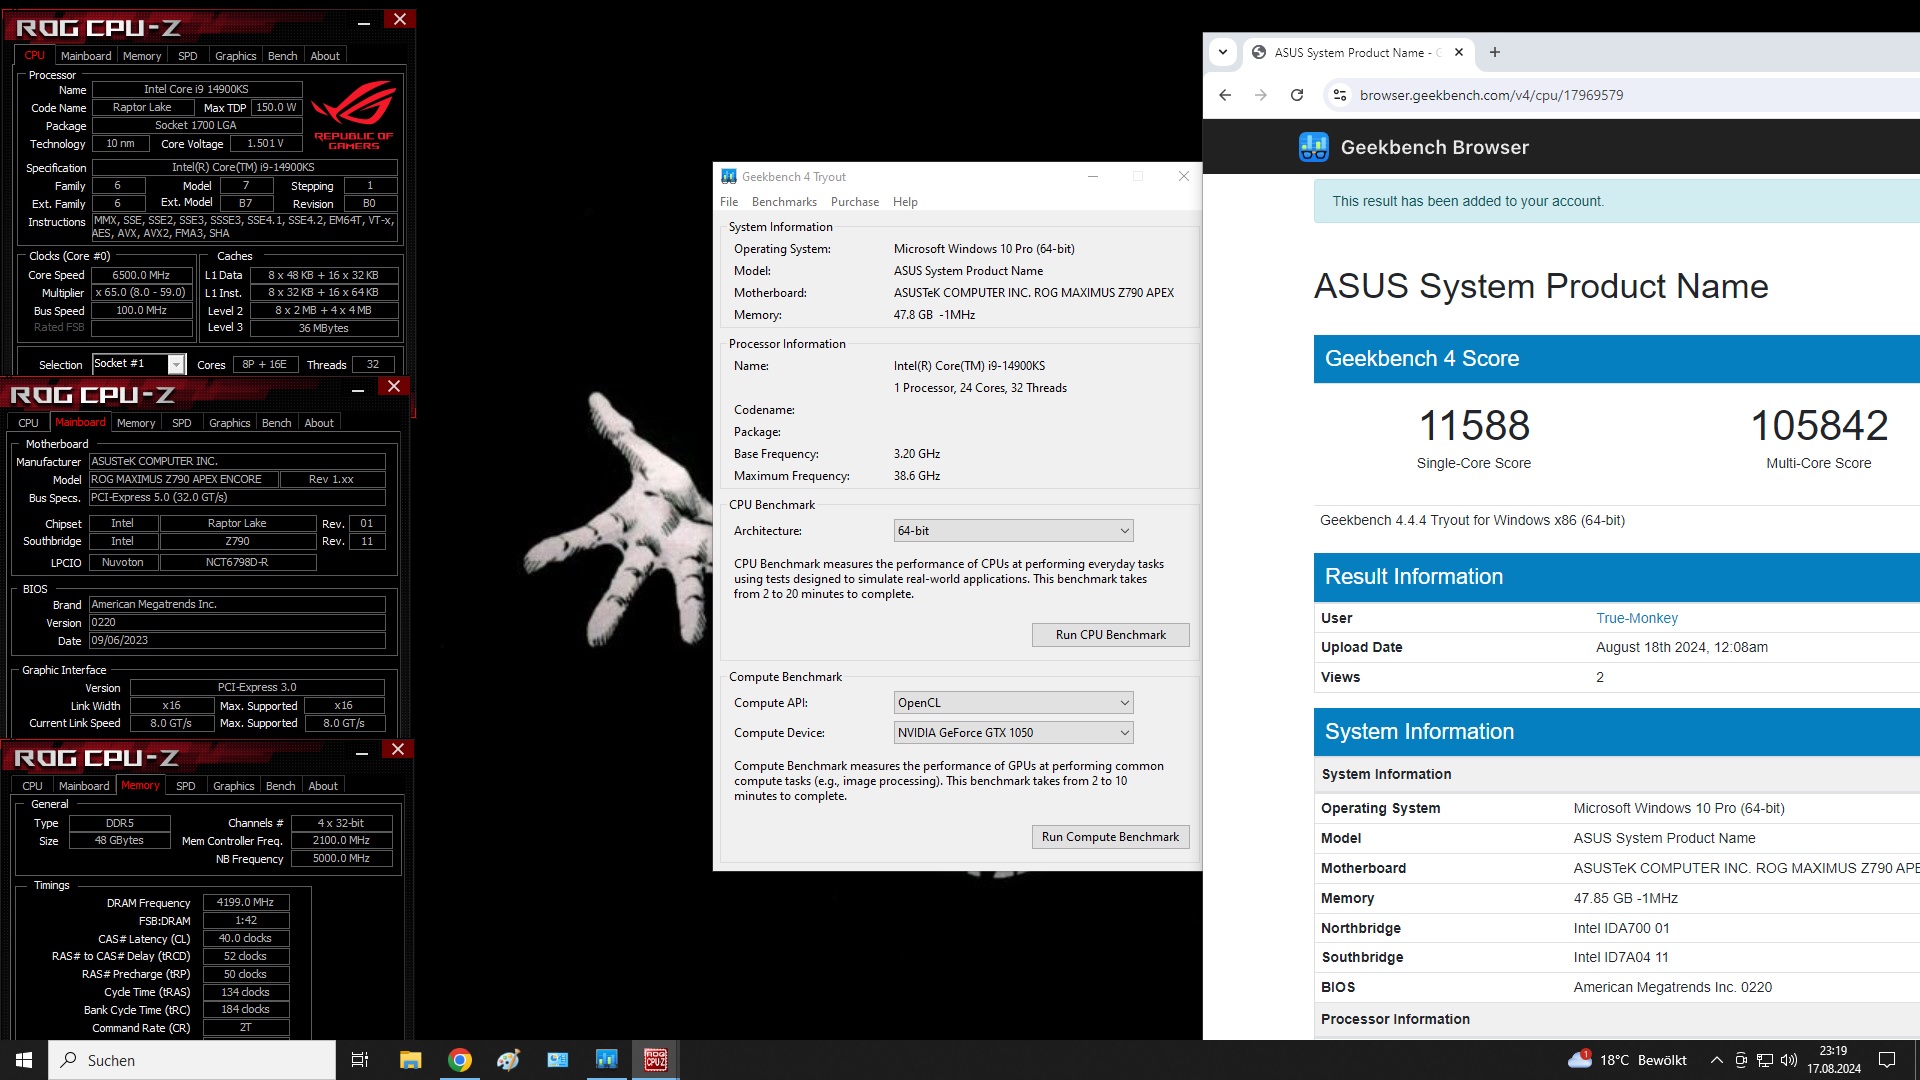Switch to Memory tab in top CPU-Z window
Screen dimensions: 1920x1080
pos(142,56)
